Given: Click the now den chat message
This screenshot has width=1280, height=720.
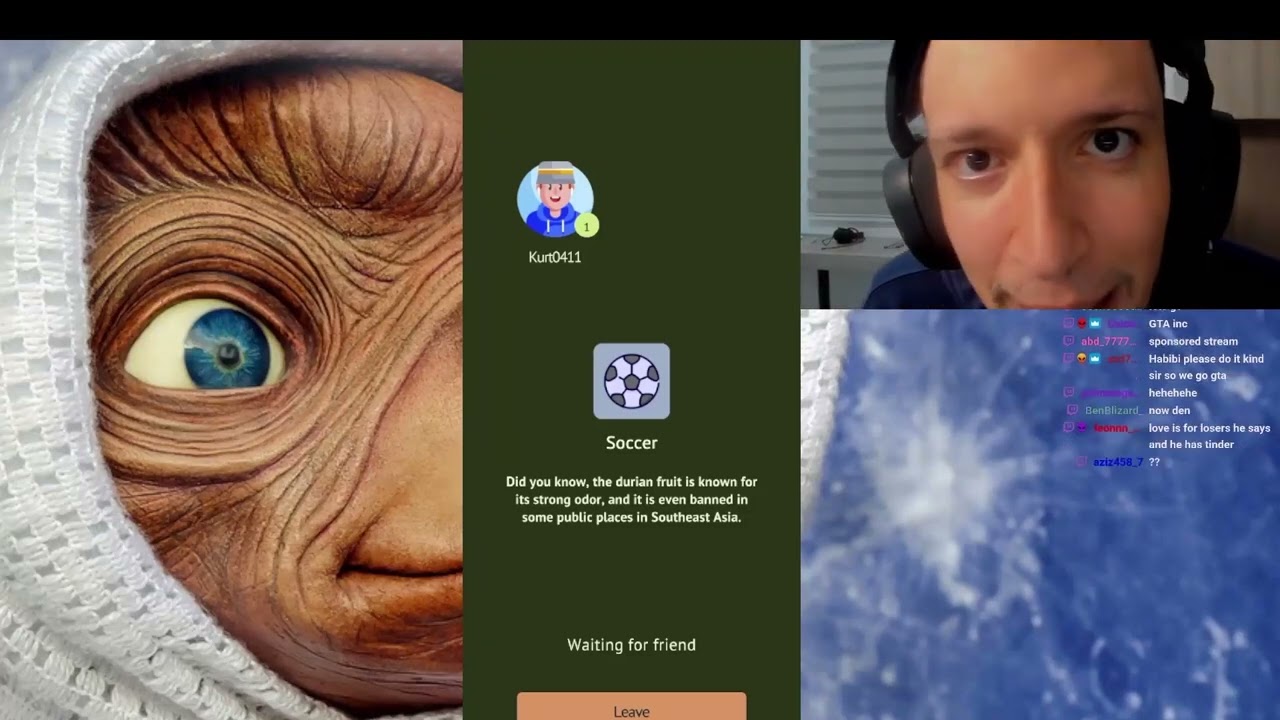Looking at the screenshot, I should pyautogui.click(x=1169, y=410).
